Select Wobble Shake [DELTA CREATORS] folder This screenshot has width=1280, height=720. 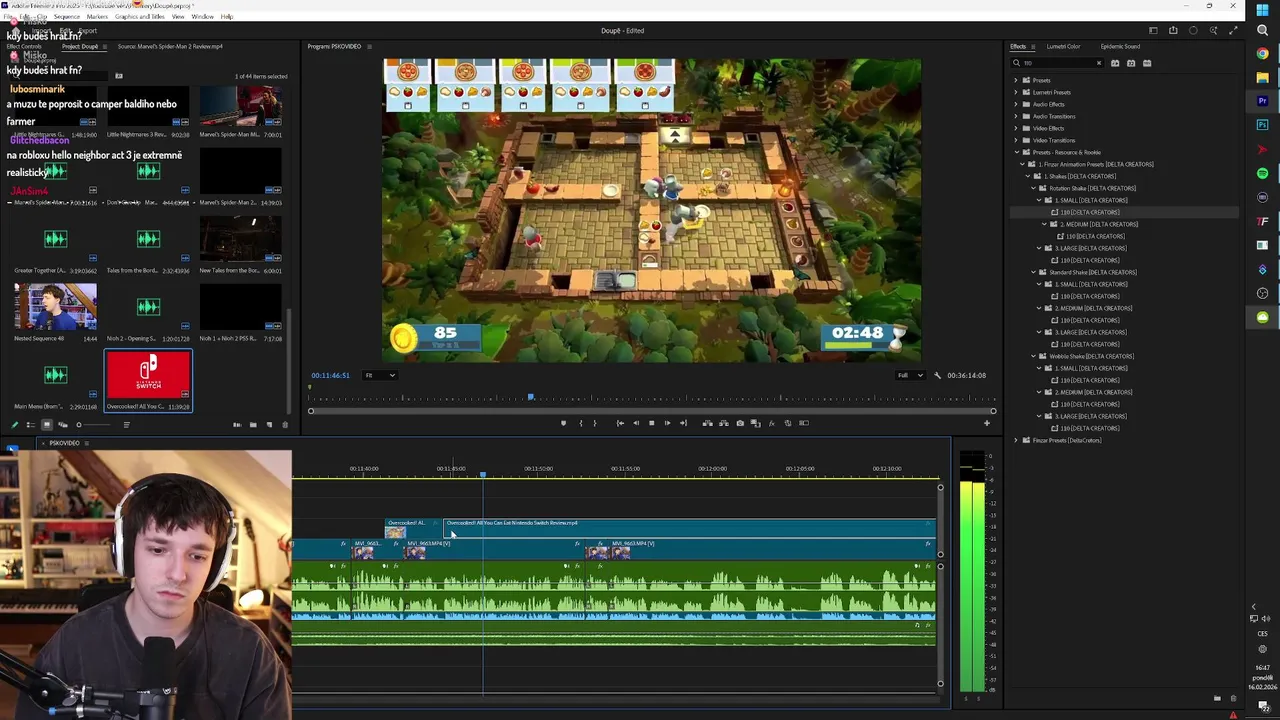(1091, 356)
